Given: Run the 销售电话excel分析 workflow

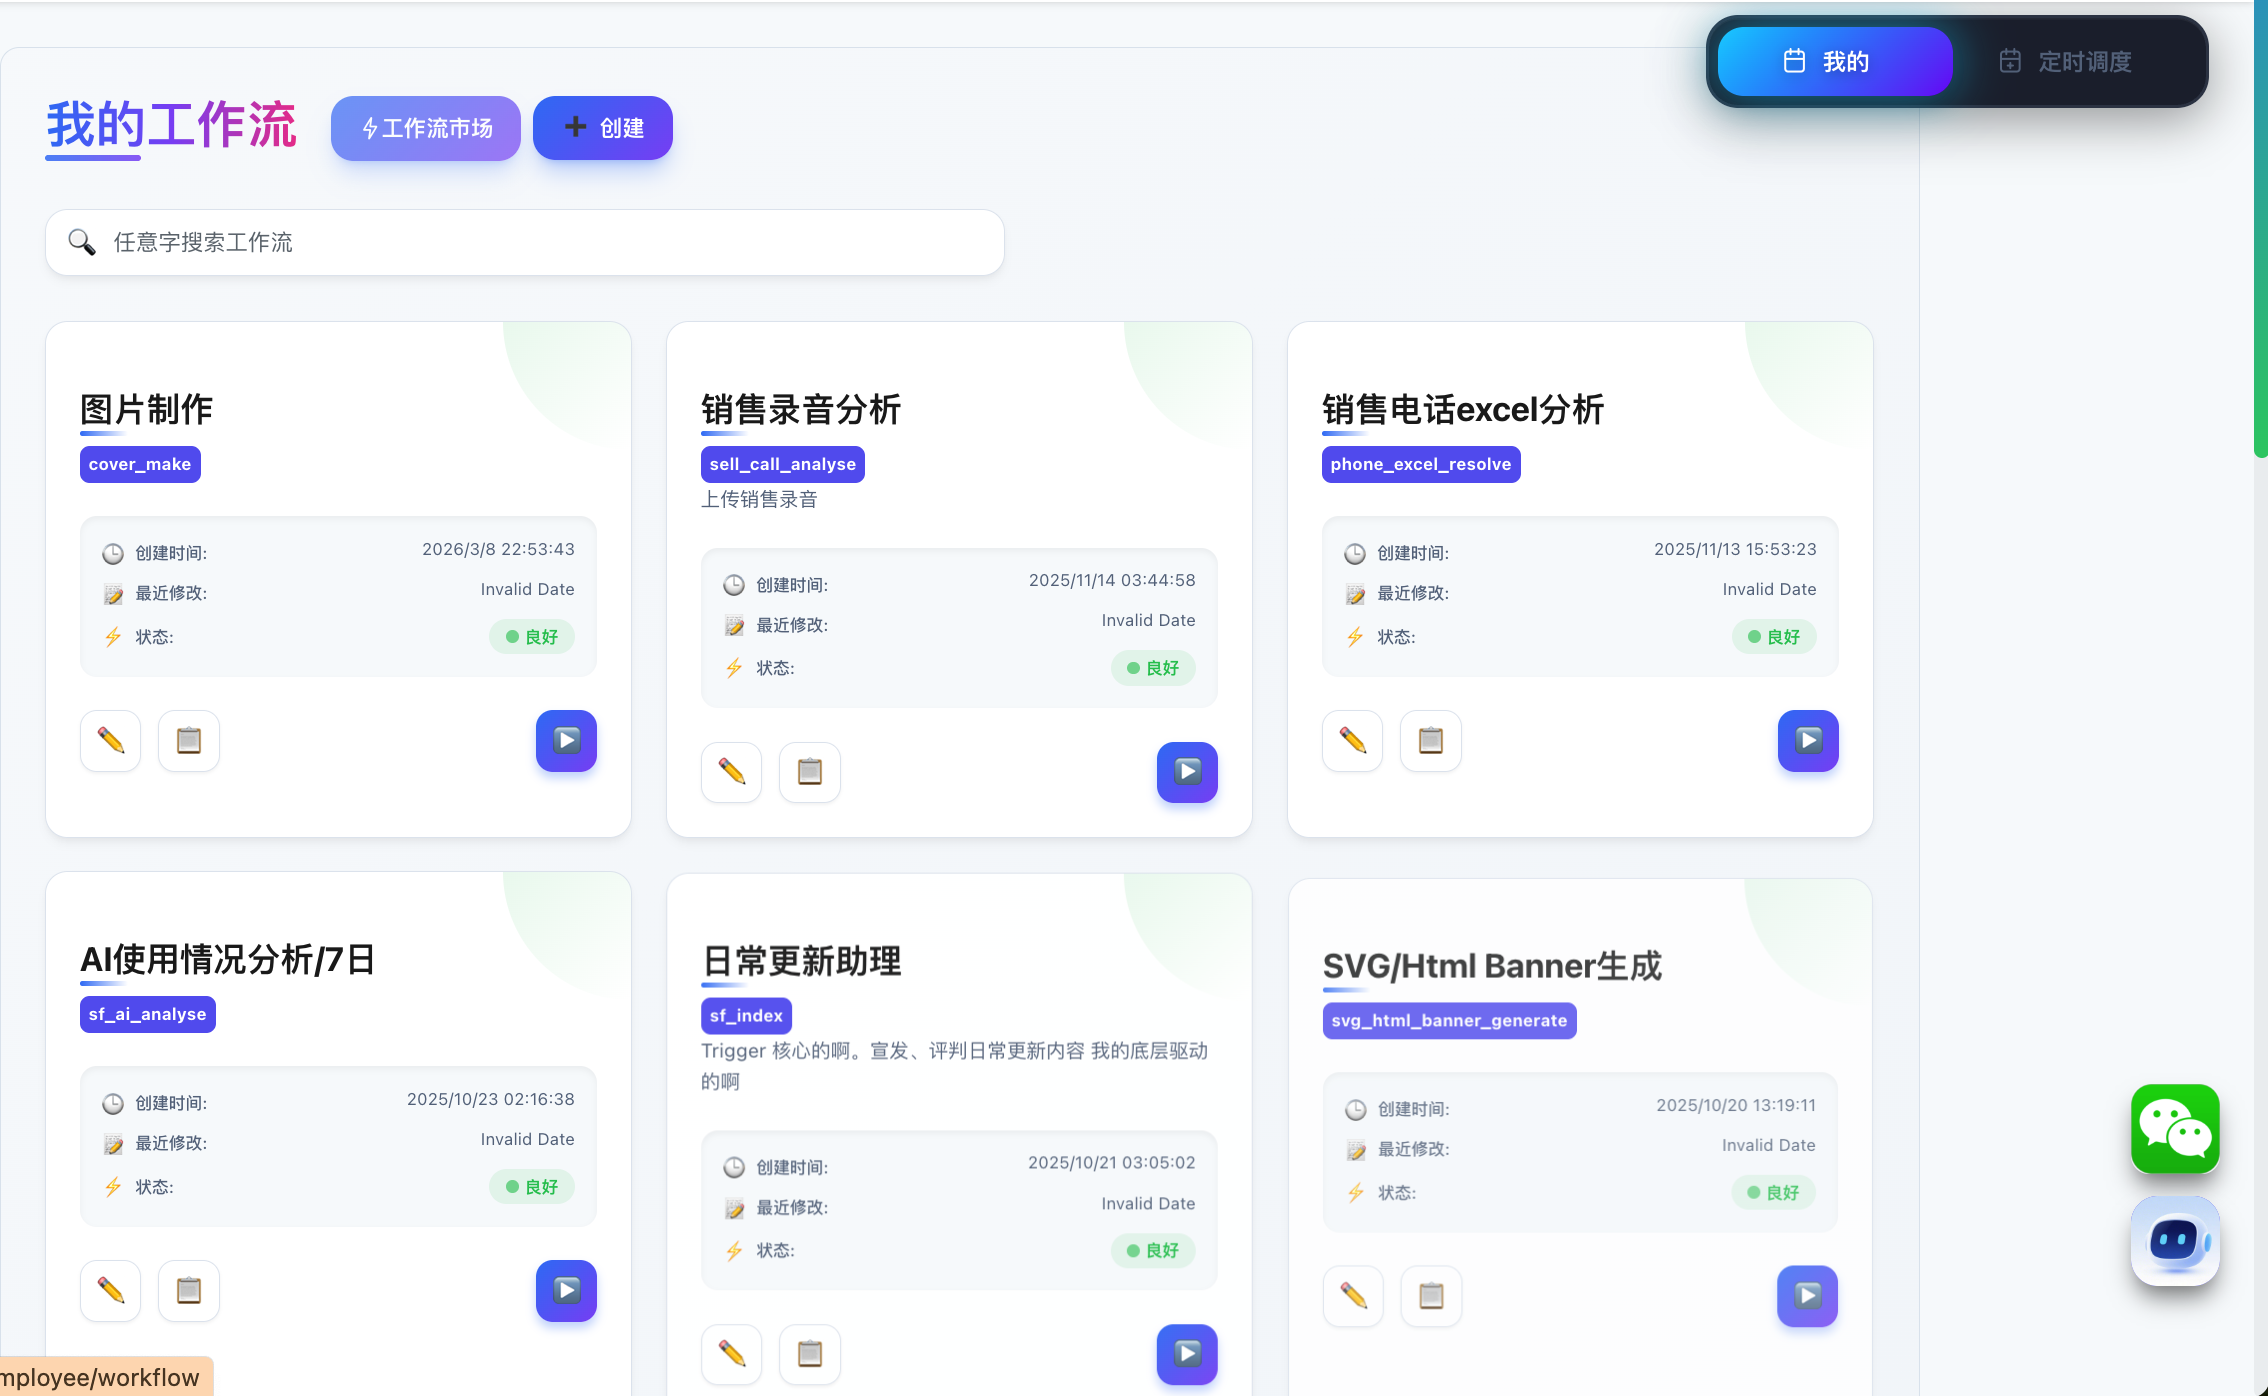Looking at the screenshot, I should click(x=1808, y=741).
